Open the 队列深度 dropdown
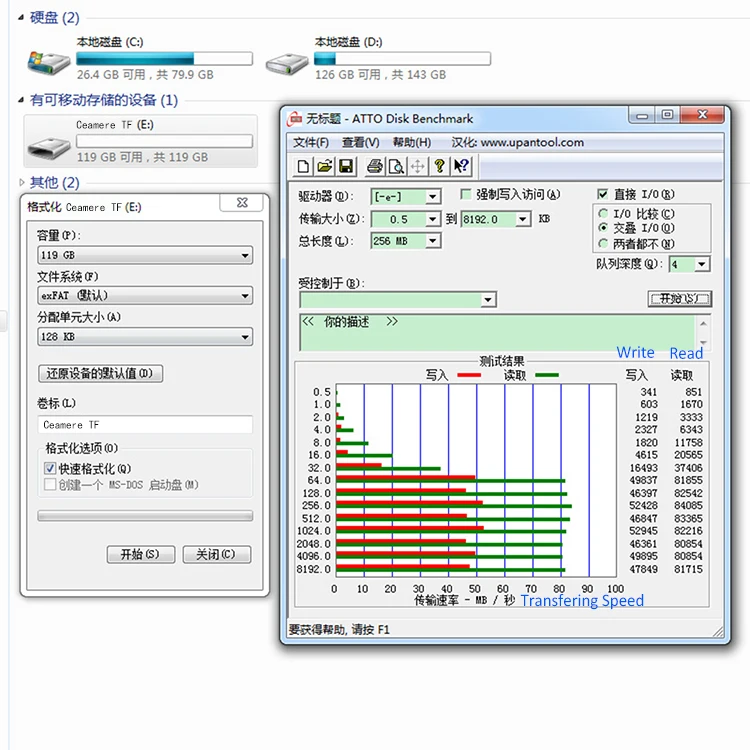 point(702,264)
